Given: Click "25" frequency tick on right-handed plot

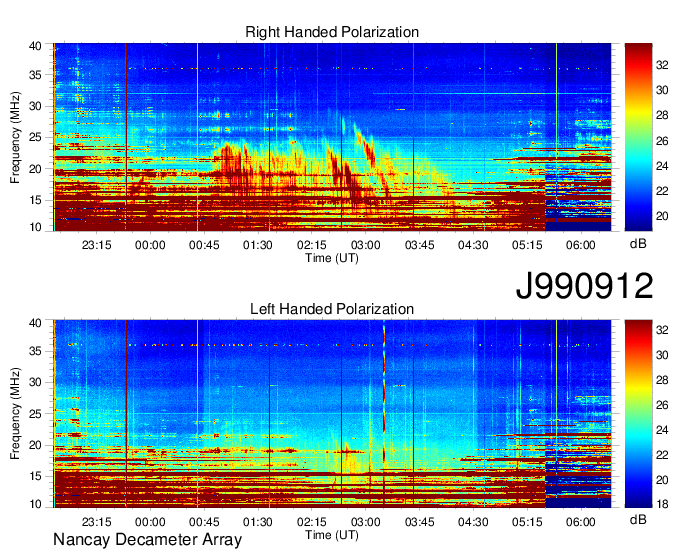Looking at the screenshot, I should coord(36,137).
